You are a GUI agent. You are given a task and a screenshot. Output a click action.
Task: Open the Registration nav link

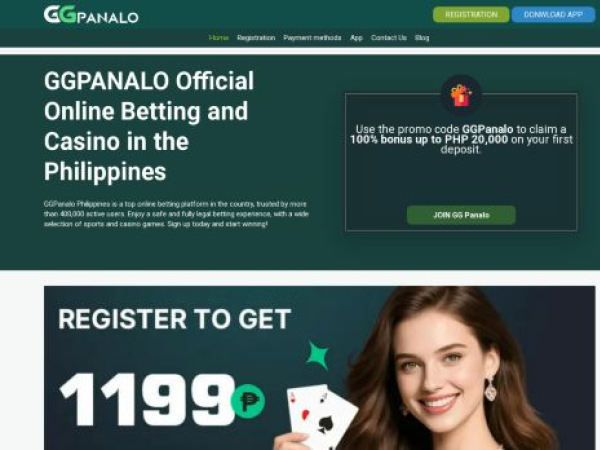(256, 38)
